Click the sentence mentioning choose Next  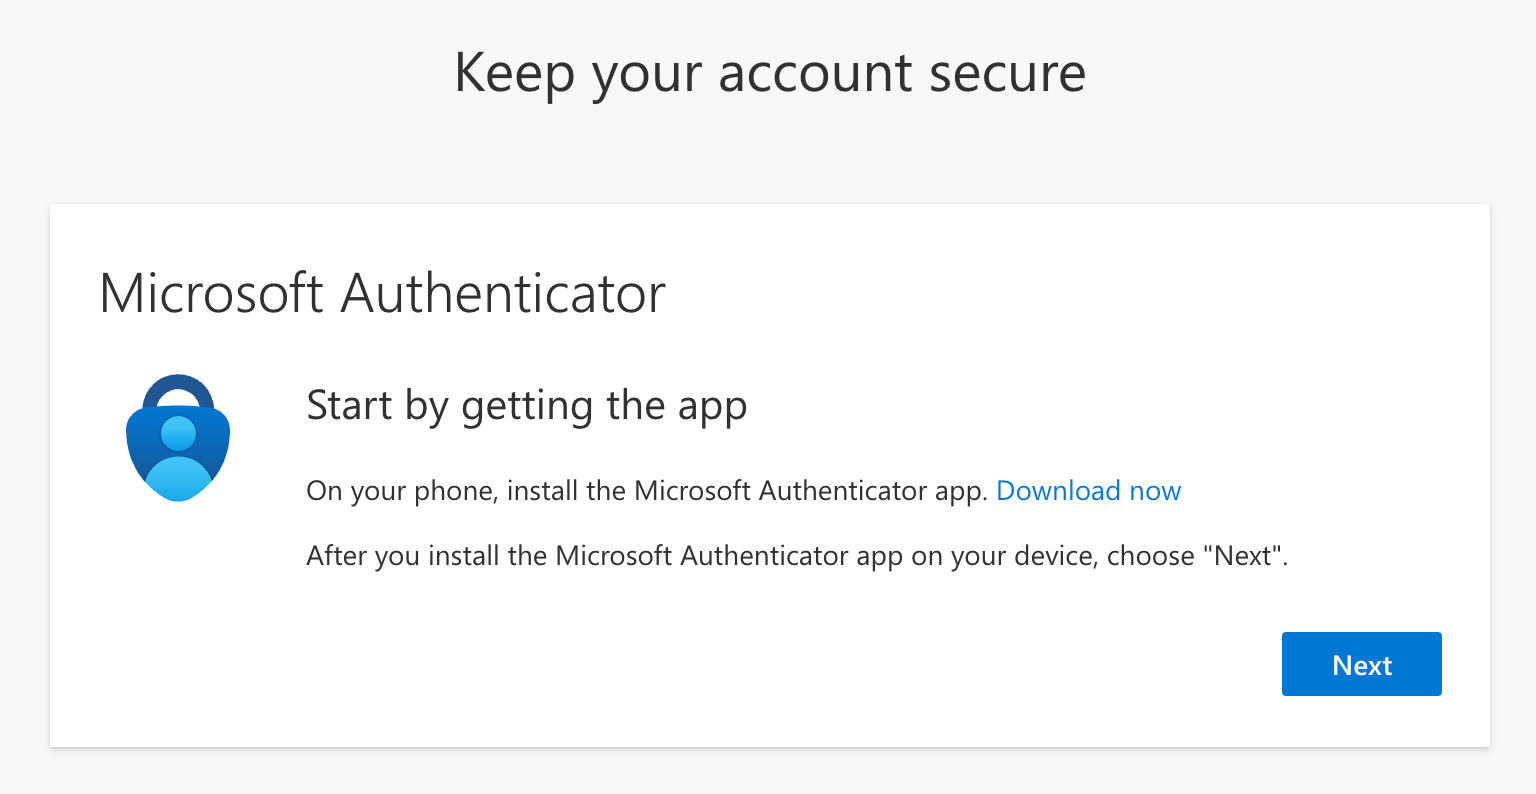click(x=798, y=556)
